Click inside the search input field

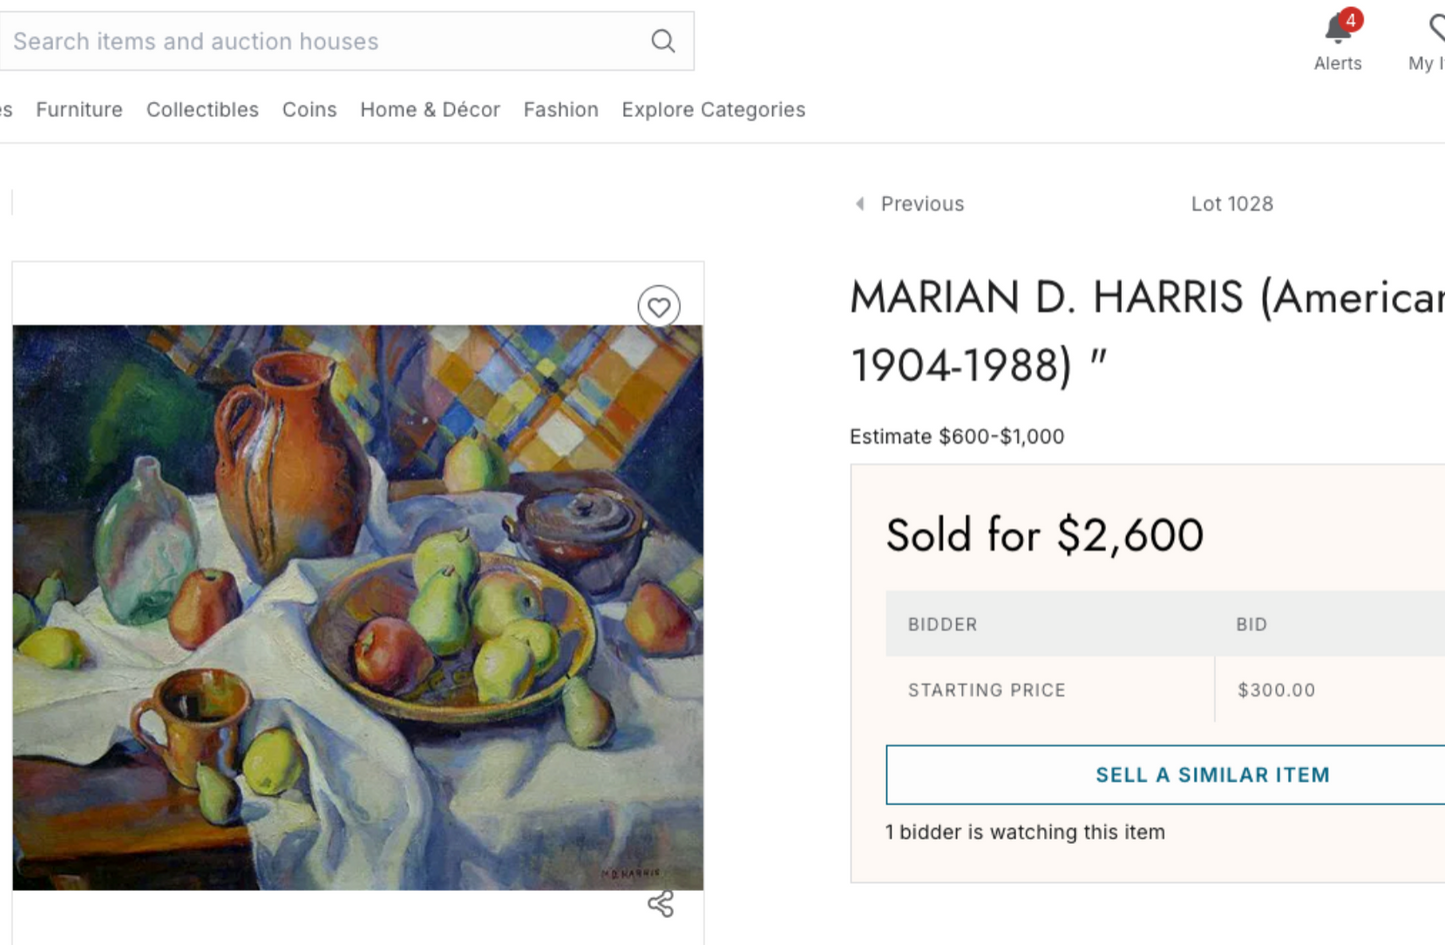click(300, 41)
